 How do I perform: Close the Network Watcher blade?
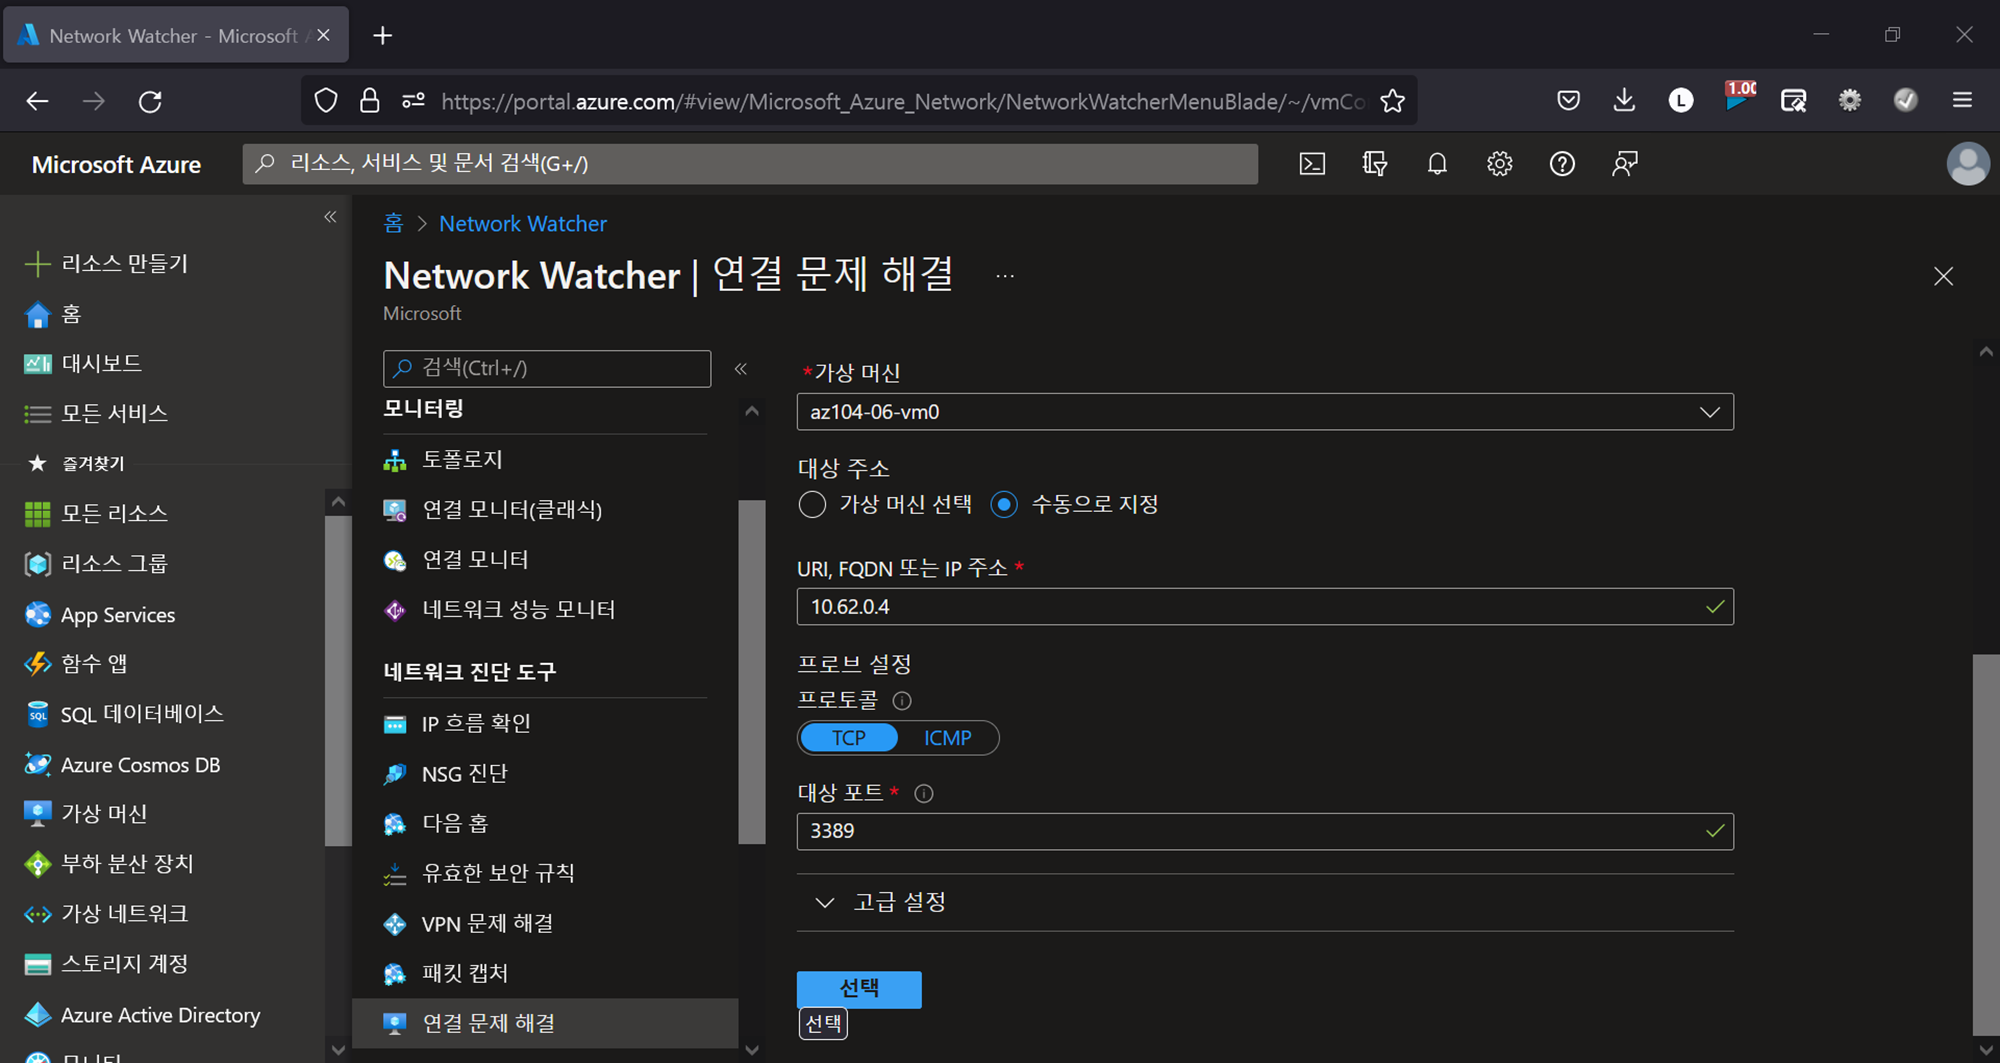point(1943,276)
